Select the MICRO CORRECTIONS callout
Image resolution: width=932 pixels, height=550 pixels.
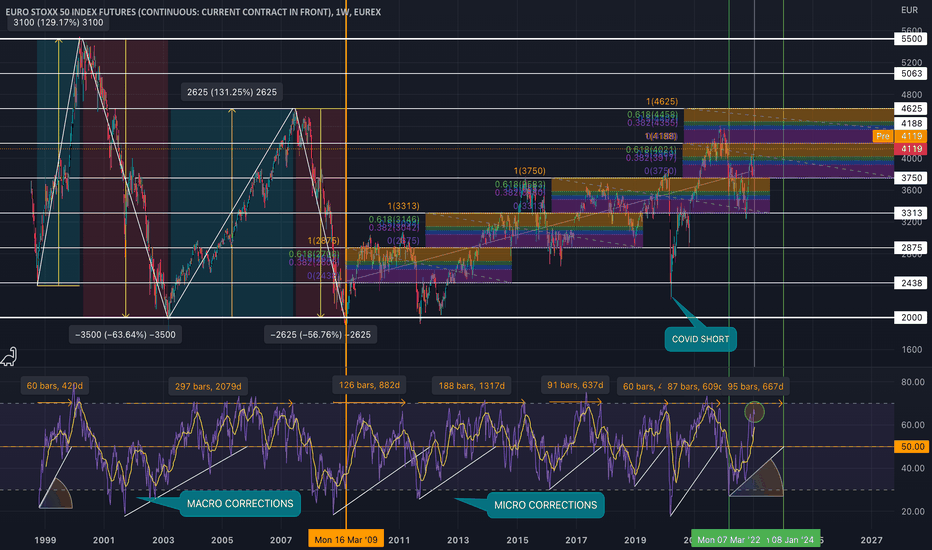click(546, 505)
